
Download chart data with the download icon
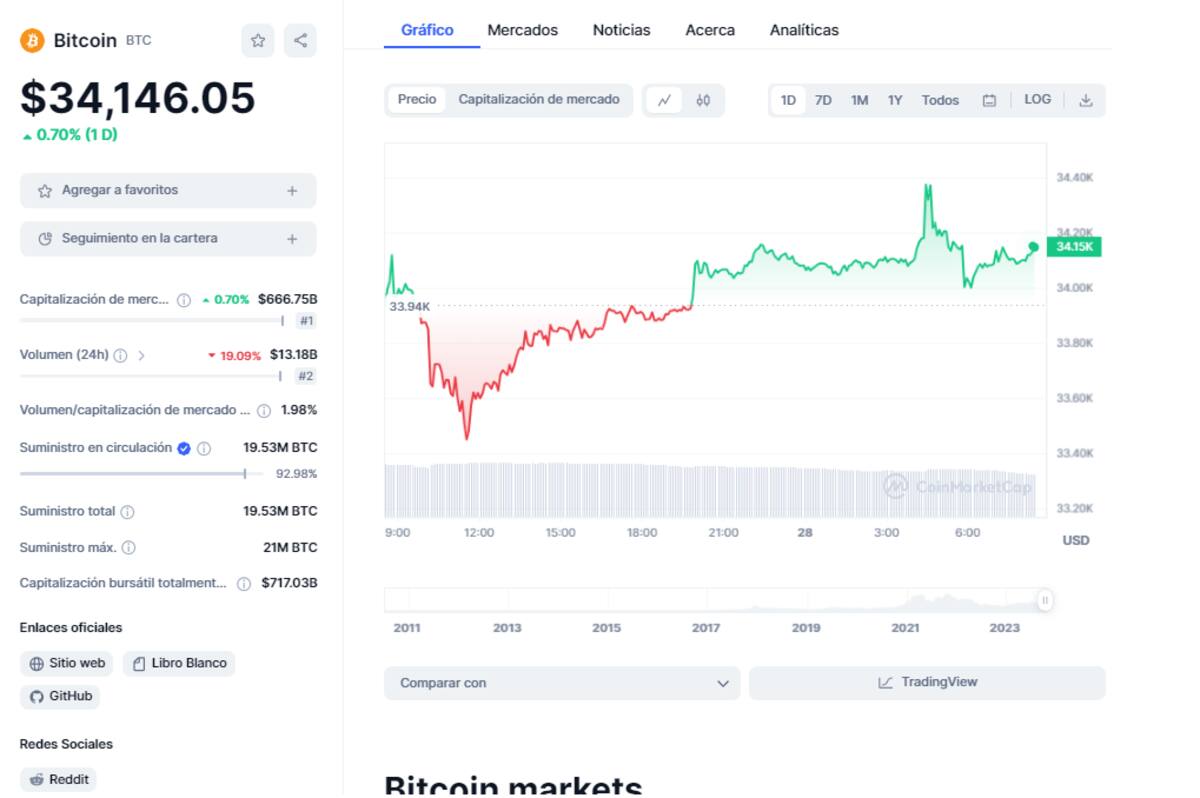pyautogui.click(x=1085, y=100)
